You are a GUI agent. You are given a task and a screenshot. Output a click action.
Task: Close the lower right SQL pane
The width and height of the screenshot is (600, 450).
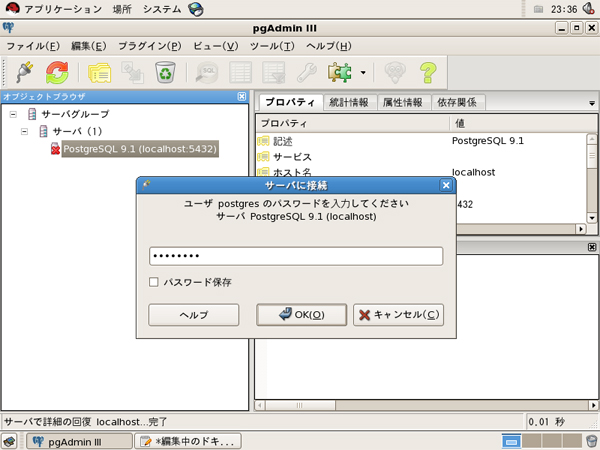pyautogui.click(x=592, y=247)
